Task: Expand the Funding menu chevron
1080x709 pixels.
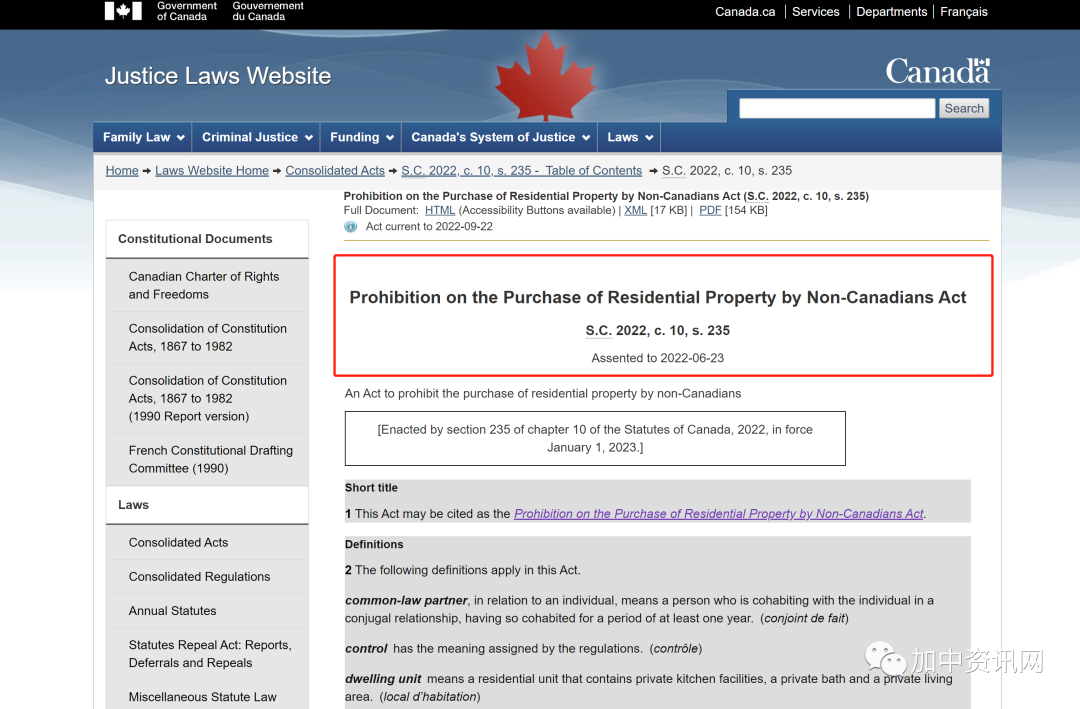Action: (390, 138)
